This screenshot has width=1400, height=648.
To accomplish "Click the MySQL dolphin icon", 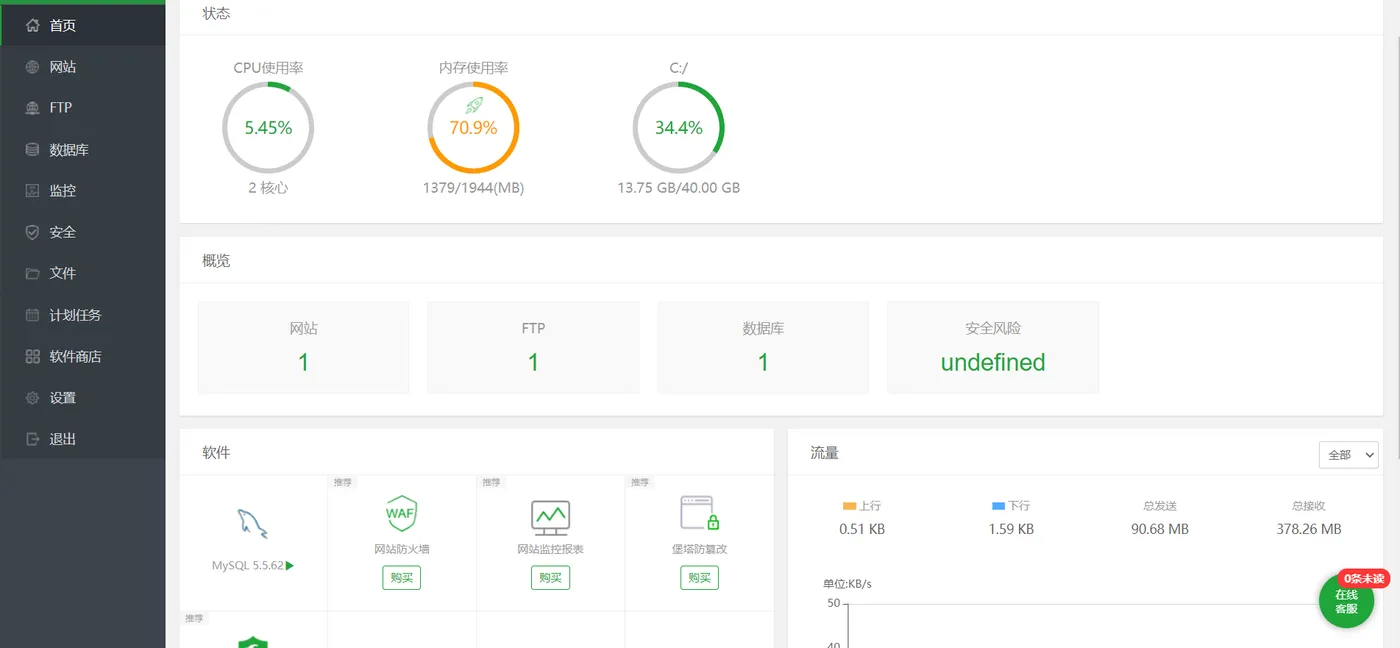I will pyautogui.click(x=252, y=523).
